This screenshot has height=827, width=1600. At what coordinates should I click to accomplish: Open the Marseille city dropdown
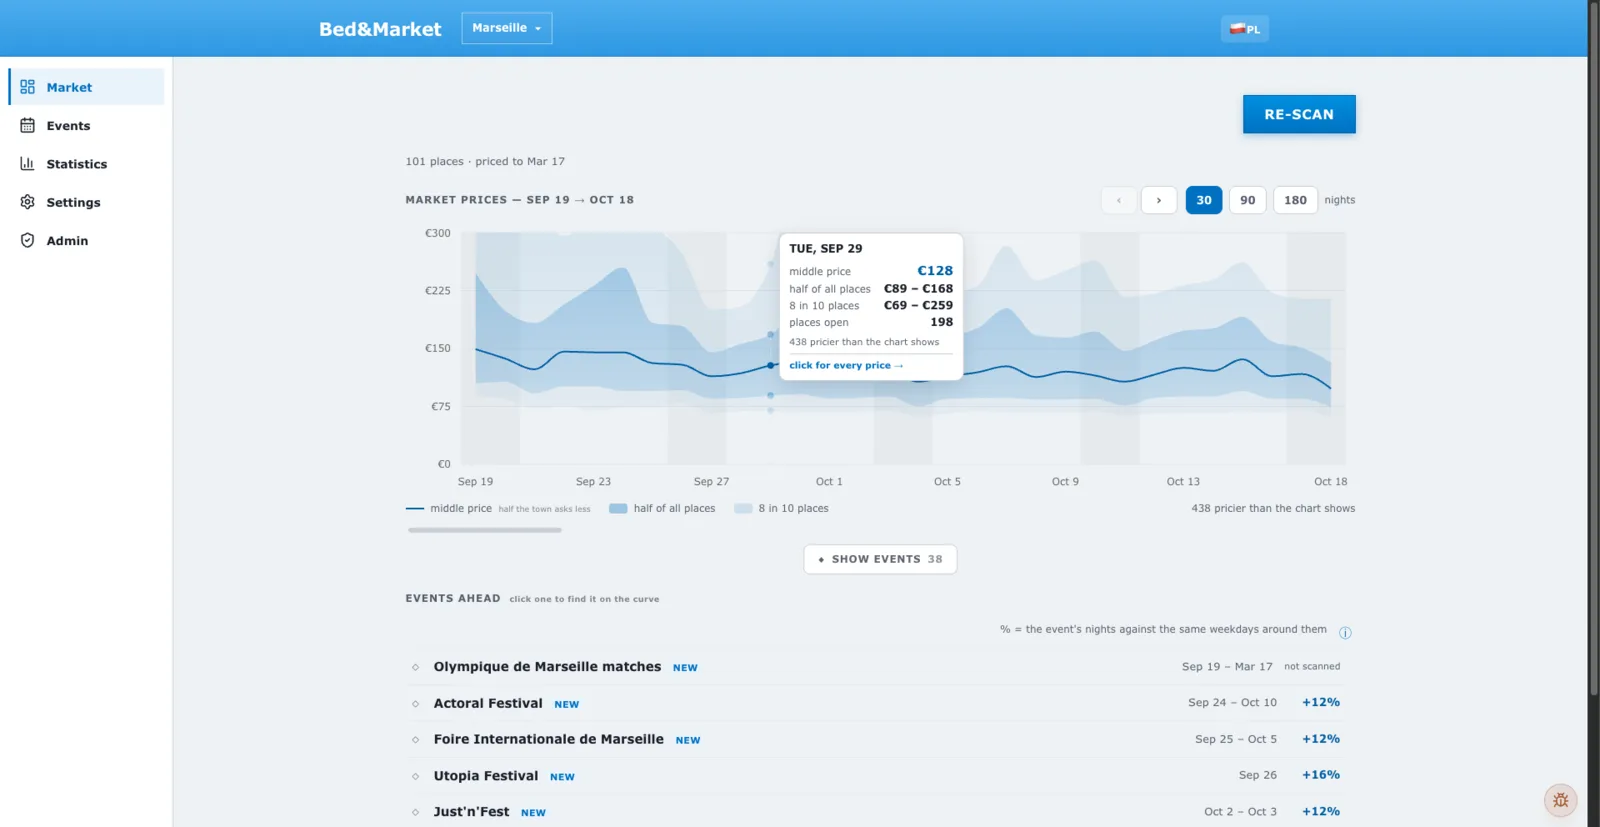coord(506,28)
